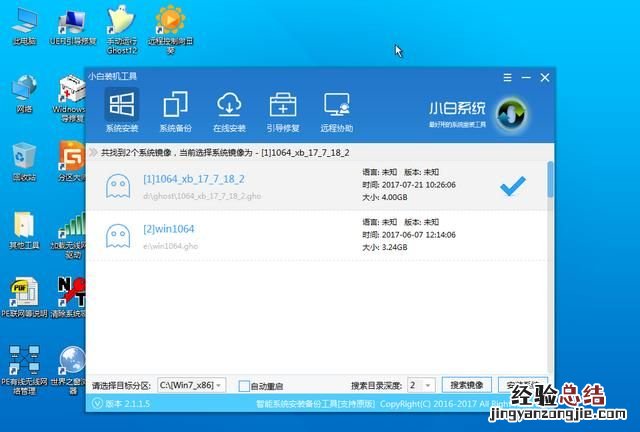Open the 在线安装 cloud download tab
This screenshot has width=640, height=432.
pos(229,111)
